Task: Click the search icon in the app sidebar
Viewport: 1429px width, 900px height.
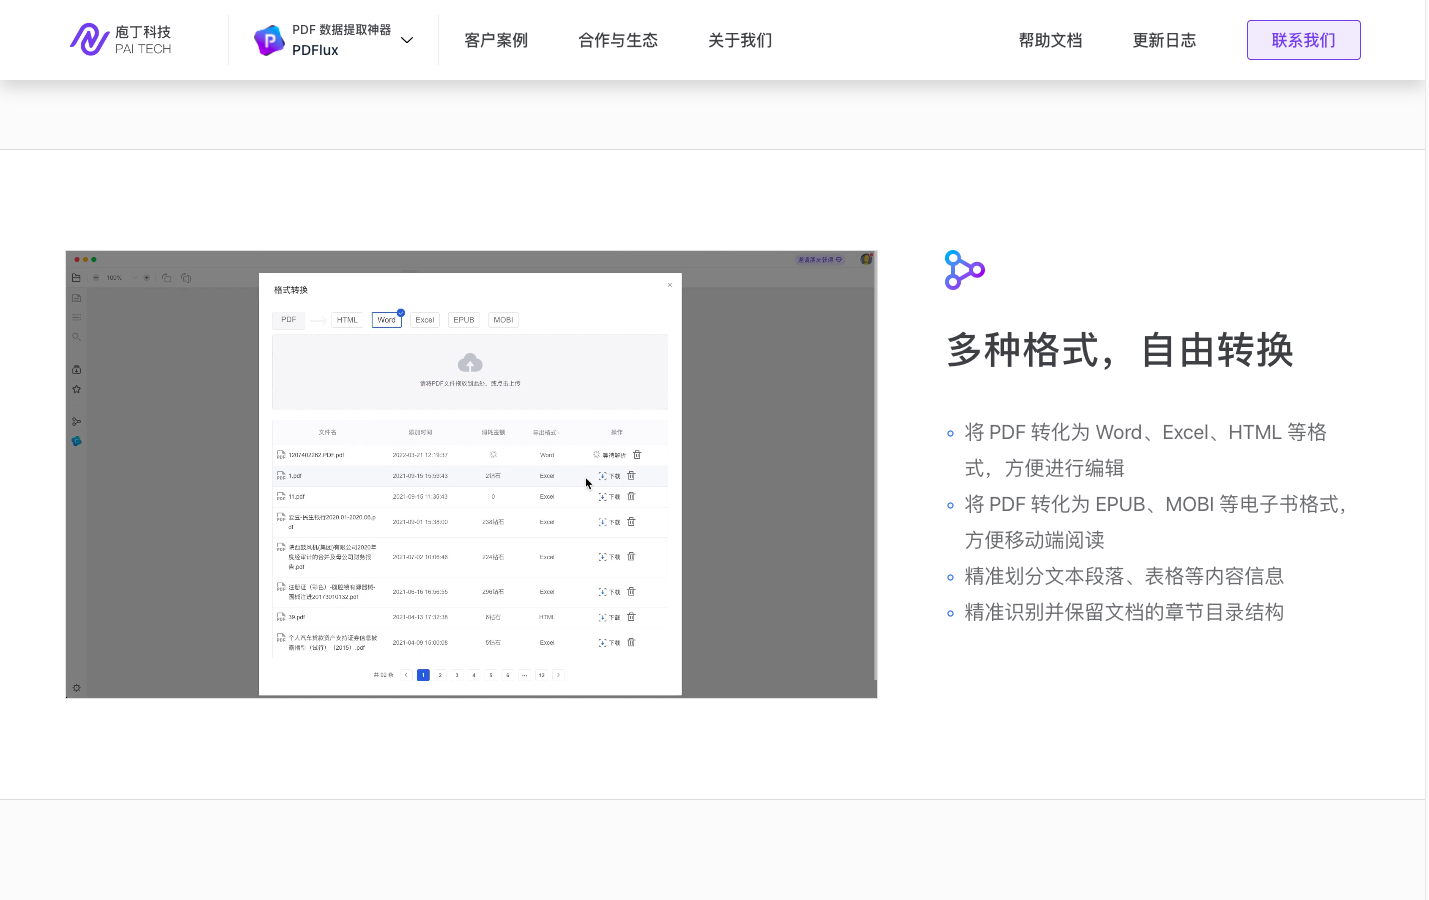Action: [x=77, y=337]
